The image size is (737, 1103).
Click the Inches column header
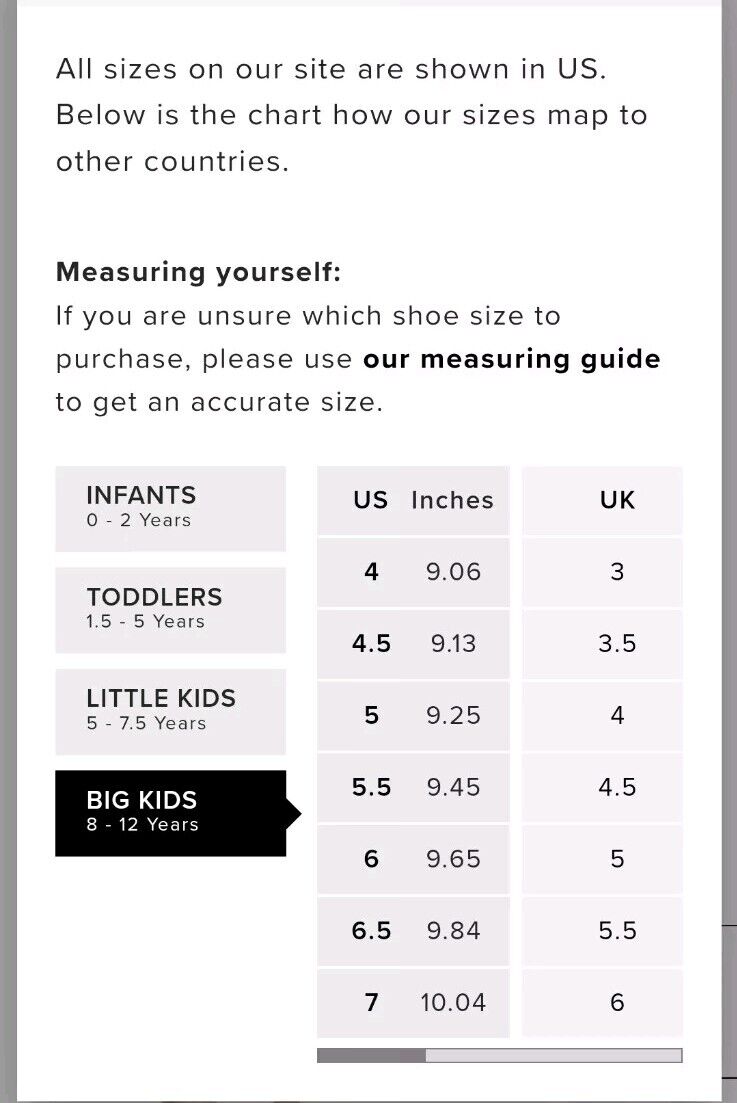pyautogui.click(x=453, y=500)
